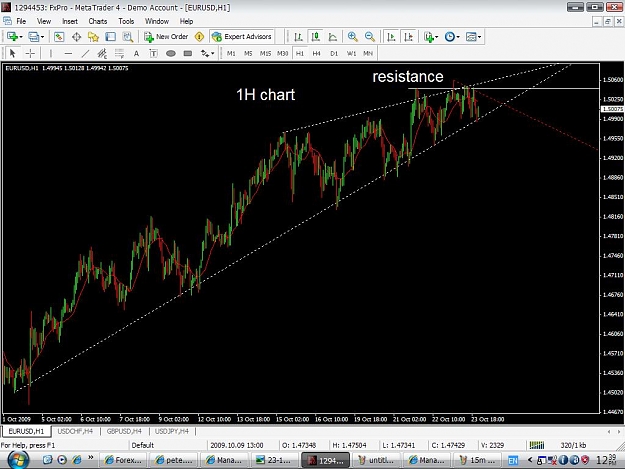Open the Help menu
The height and width of the screenshot is (469, 625).
pos(186,21)
